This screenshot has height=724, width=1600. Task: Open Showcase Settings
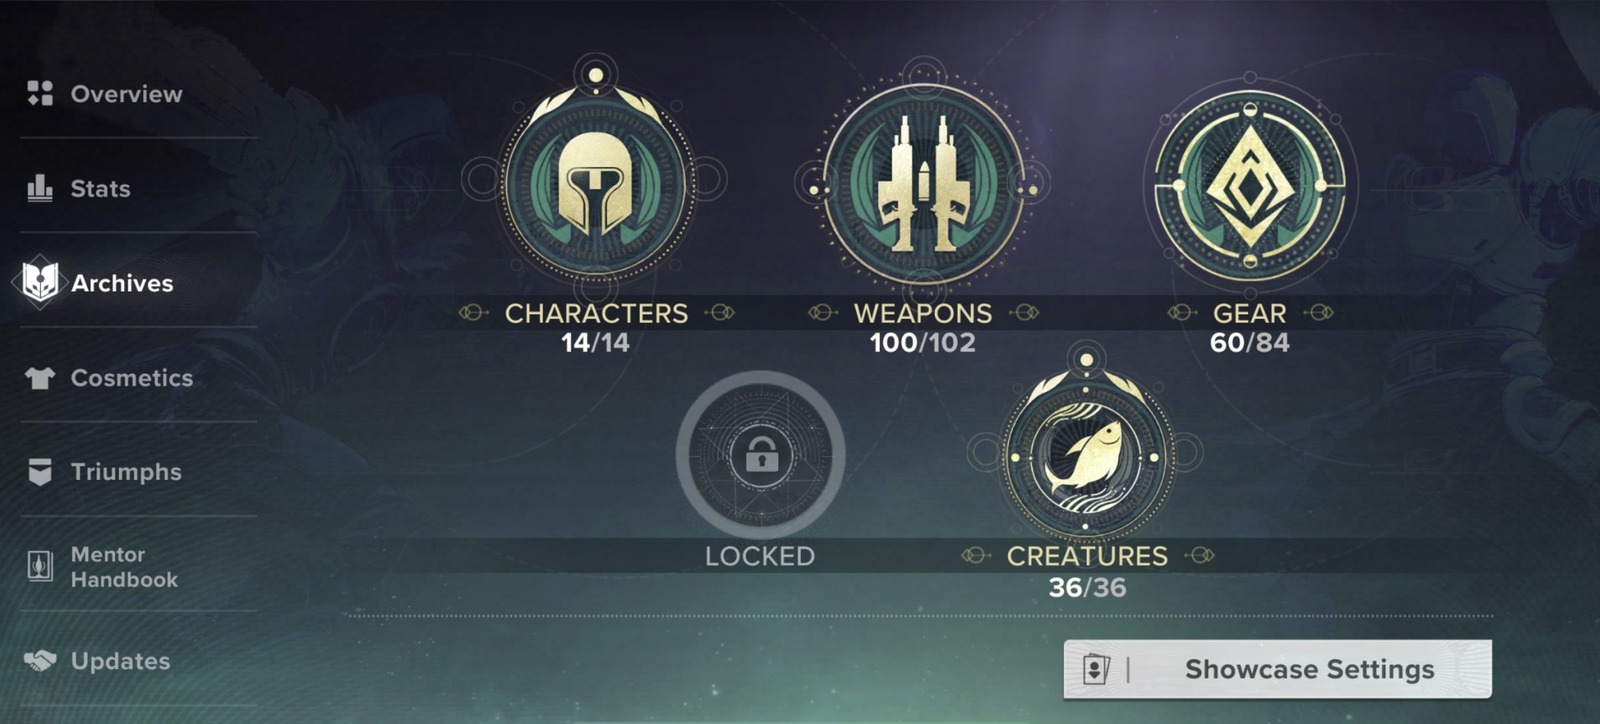pos(1278,669)
